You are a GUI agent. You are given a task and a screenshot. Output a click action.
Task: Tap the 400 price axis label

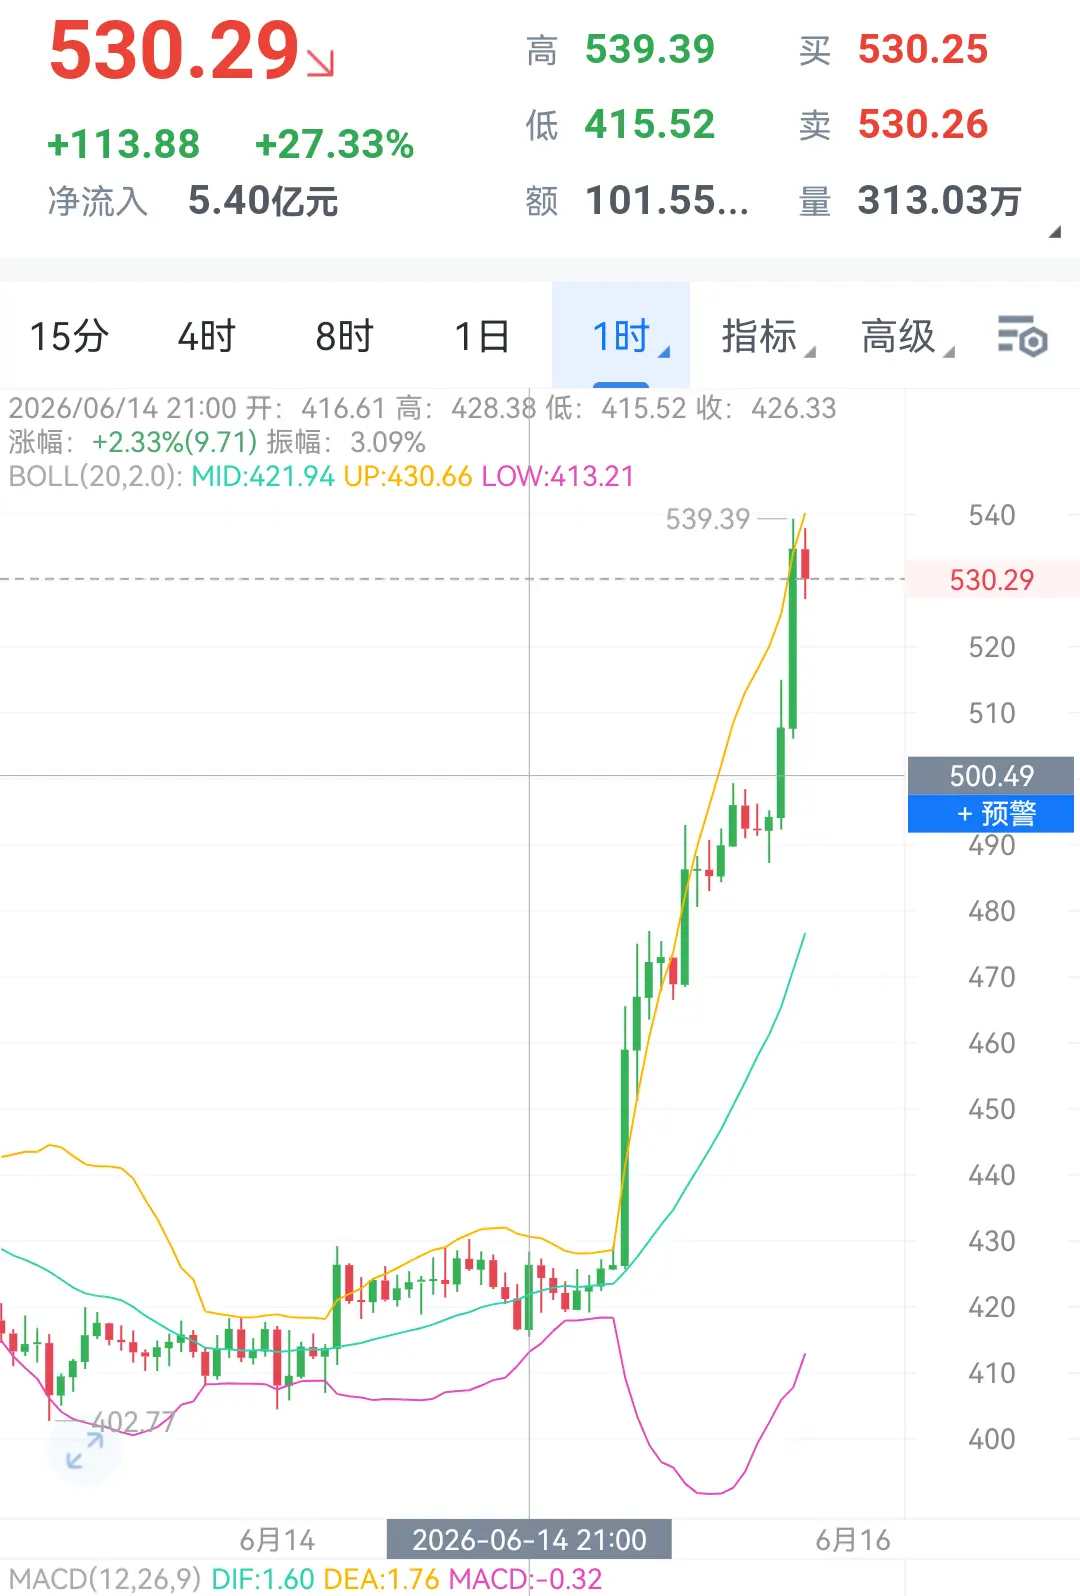click(991, 1439)
